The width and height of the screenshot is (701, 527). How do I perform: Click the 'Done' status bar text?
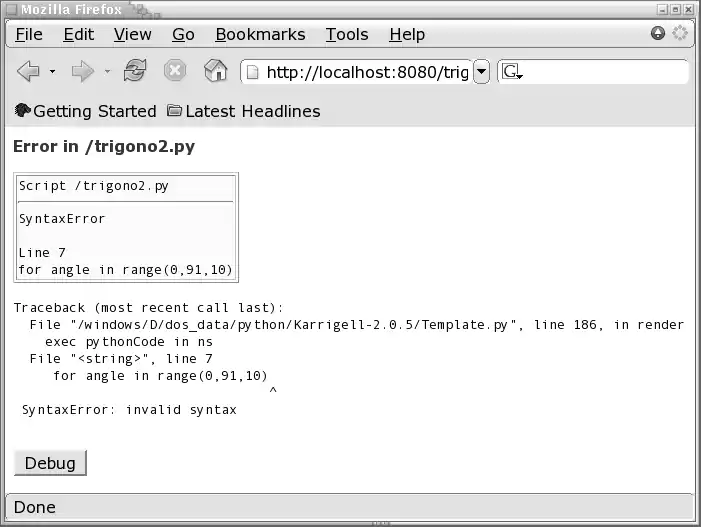coord(35,507)
